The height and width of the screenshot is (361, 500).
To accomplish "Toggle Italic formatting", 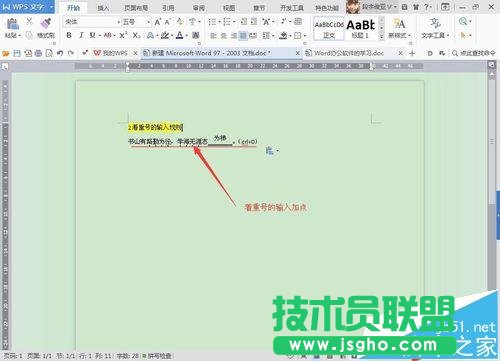I will 81,35.
